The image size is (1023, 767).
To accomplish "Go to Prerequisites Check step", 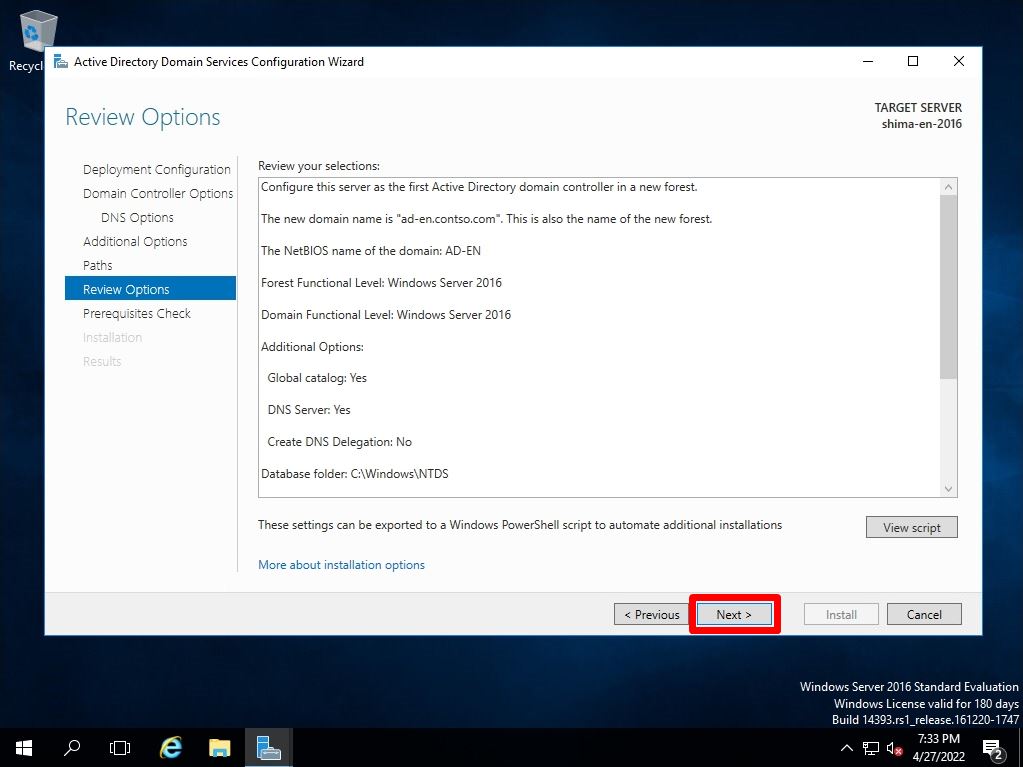I will click(x=137, y=314).
